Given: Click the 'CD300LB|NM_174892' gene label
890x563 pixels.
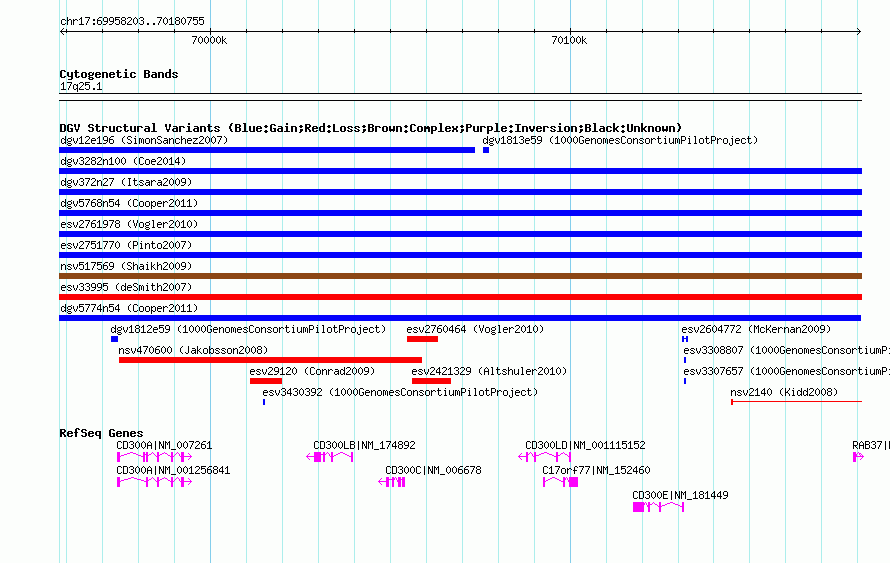Looking at the screenshot, I should pos(364,446).
